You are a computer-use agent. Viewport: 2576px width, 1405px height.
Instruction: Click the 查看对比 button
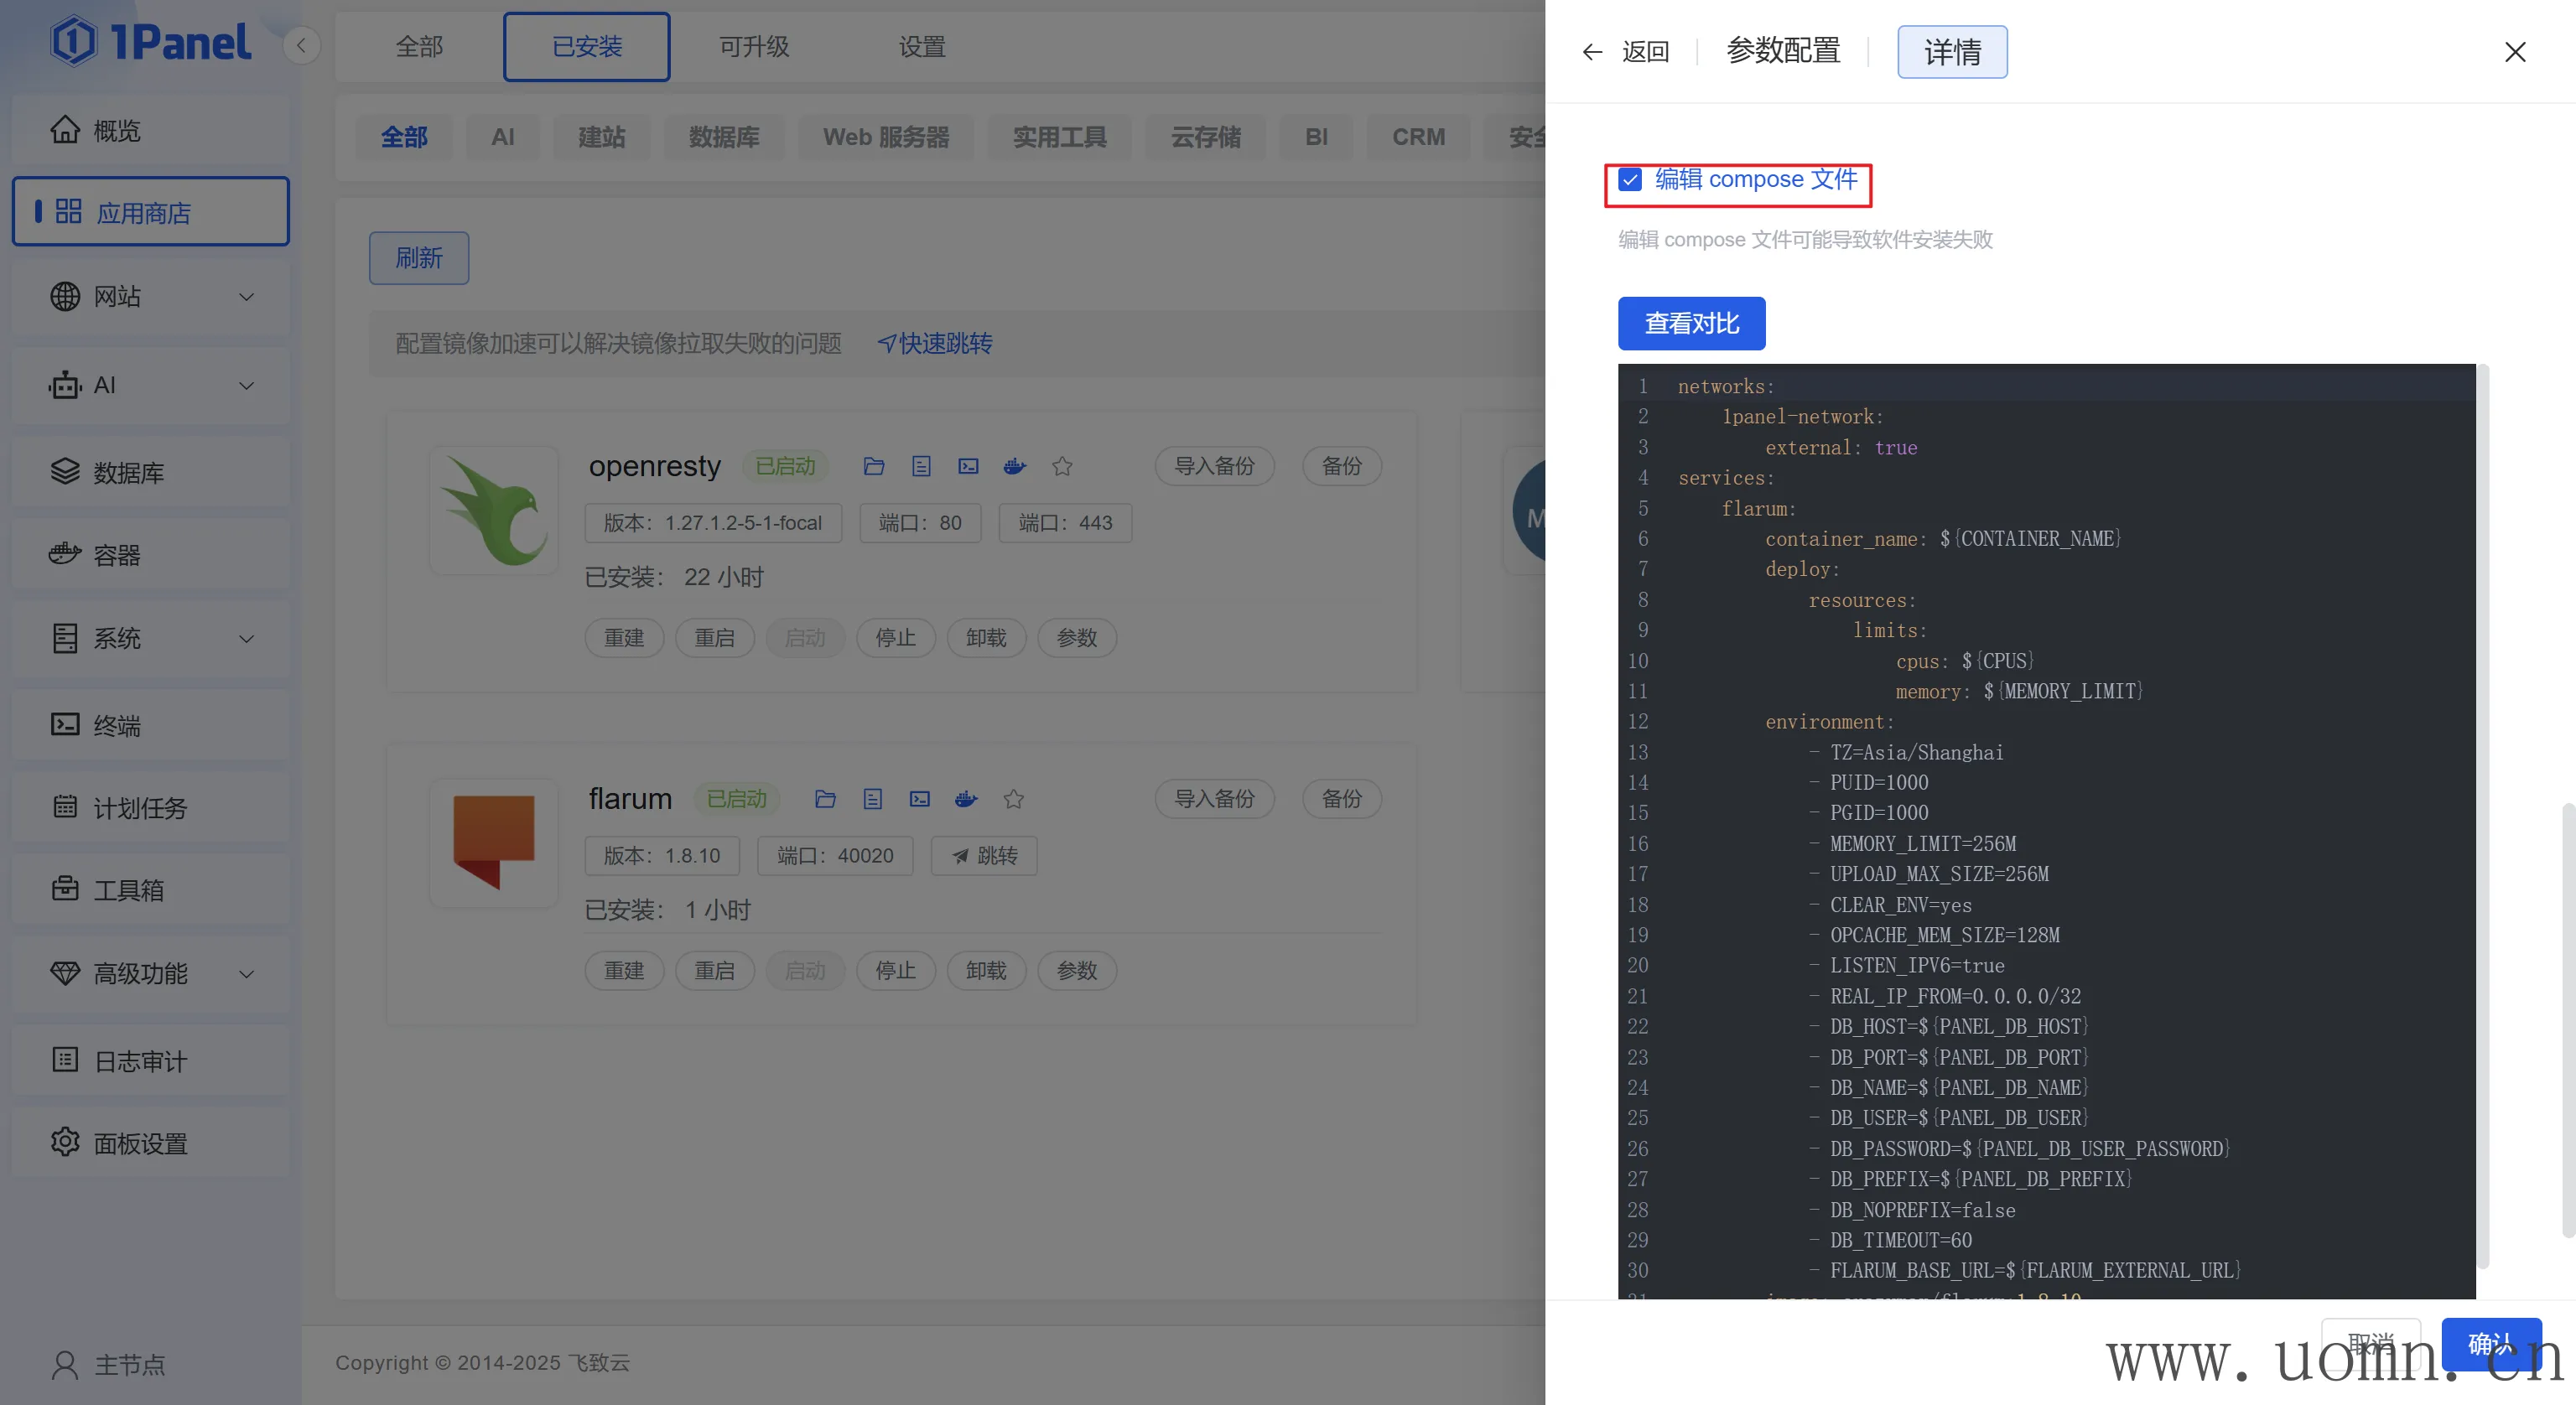1691,324
